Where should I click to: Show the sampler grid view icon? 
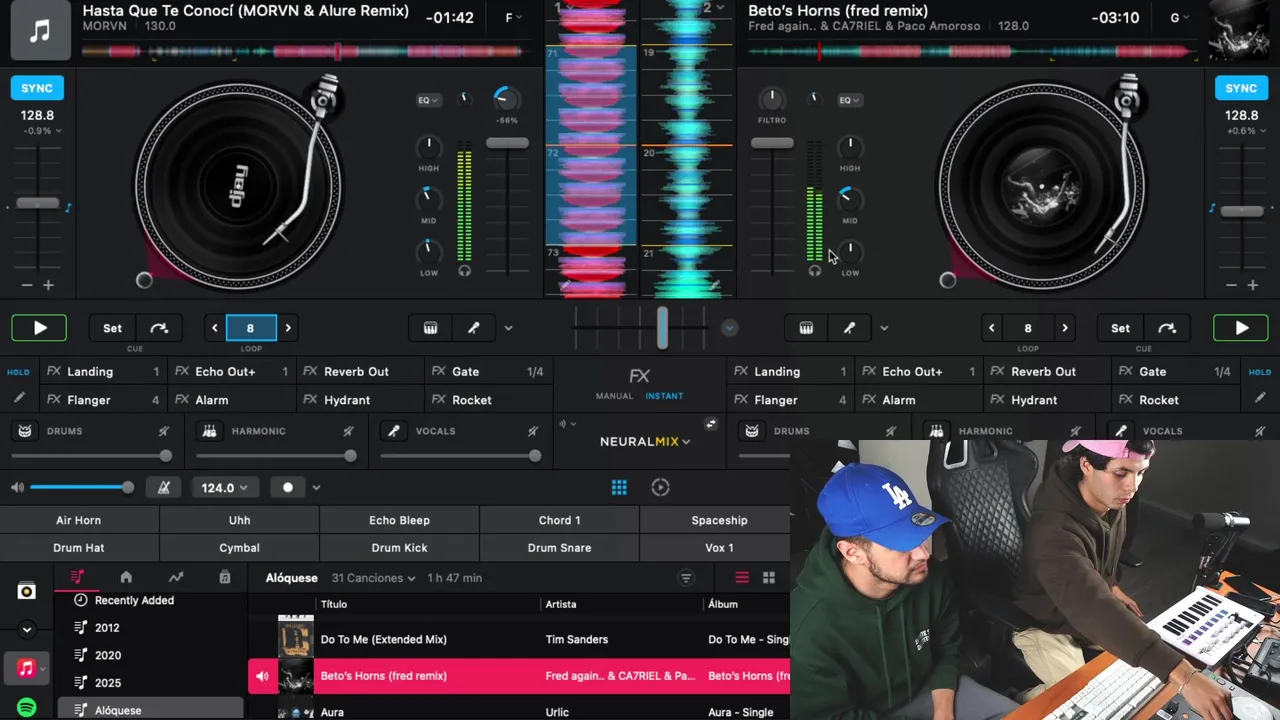pos(619,488)
